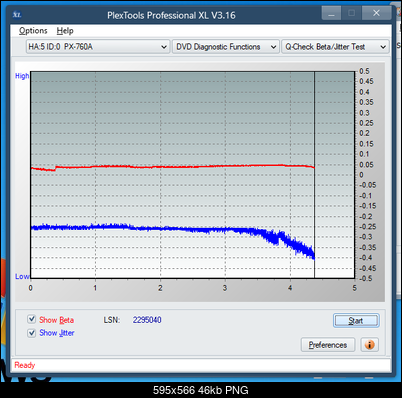Uncheck the Show Beta checkbox
The width and height of the screenshot is (402, 398).
click(x=32, y=319)
